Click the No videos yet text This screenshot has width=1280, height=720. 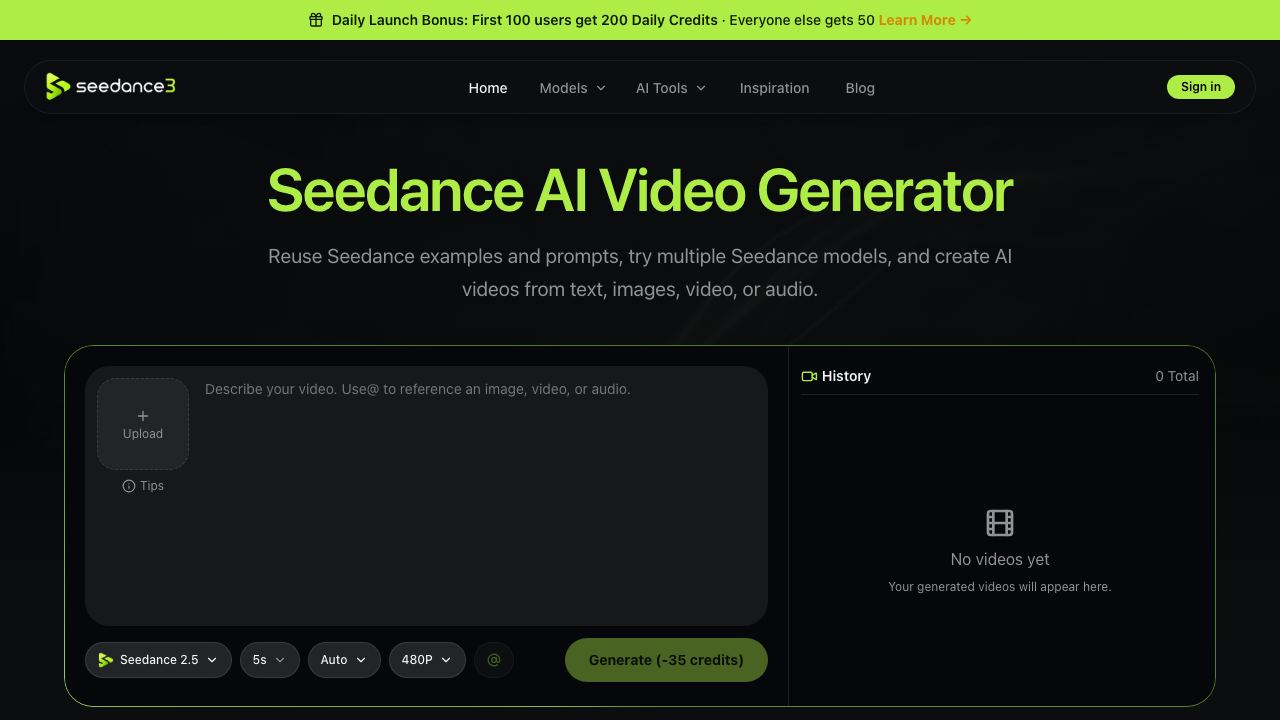pos(1000,559)
